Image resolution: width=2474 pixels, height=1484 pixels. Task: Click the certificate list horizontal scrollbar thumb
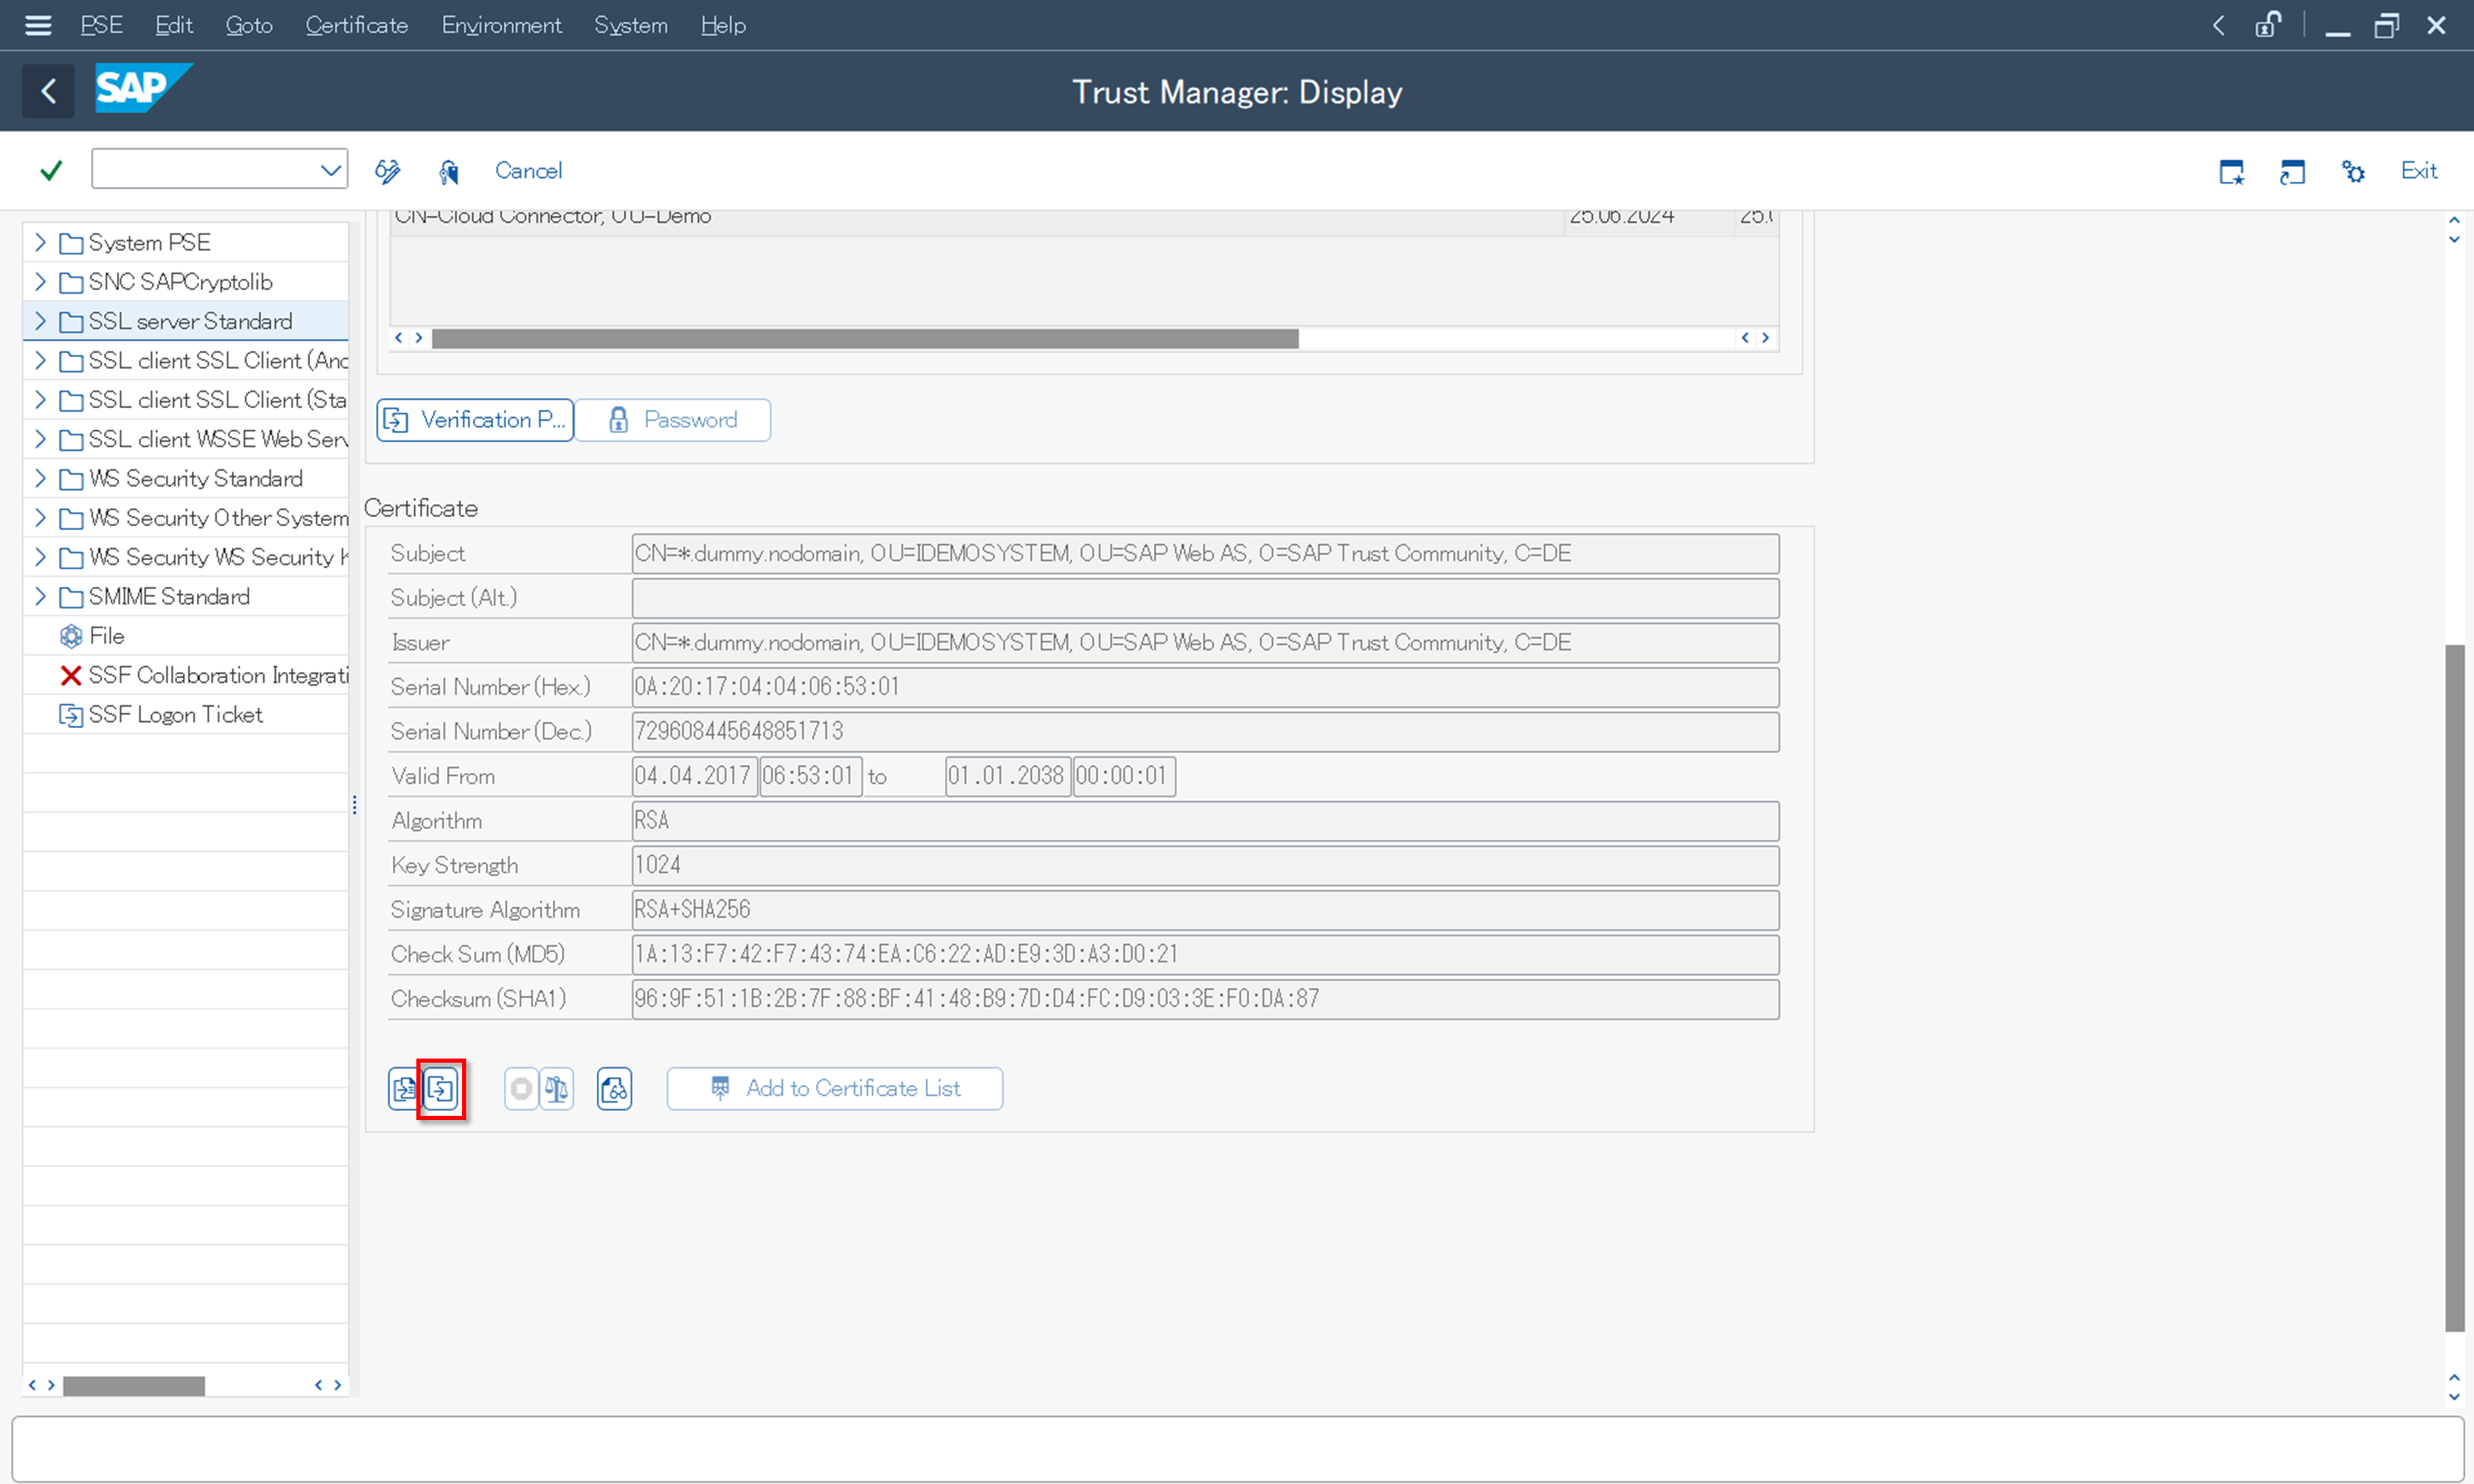pos(864,339)
